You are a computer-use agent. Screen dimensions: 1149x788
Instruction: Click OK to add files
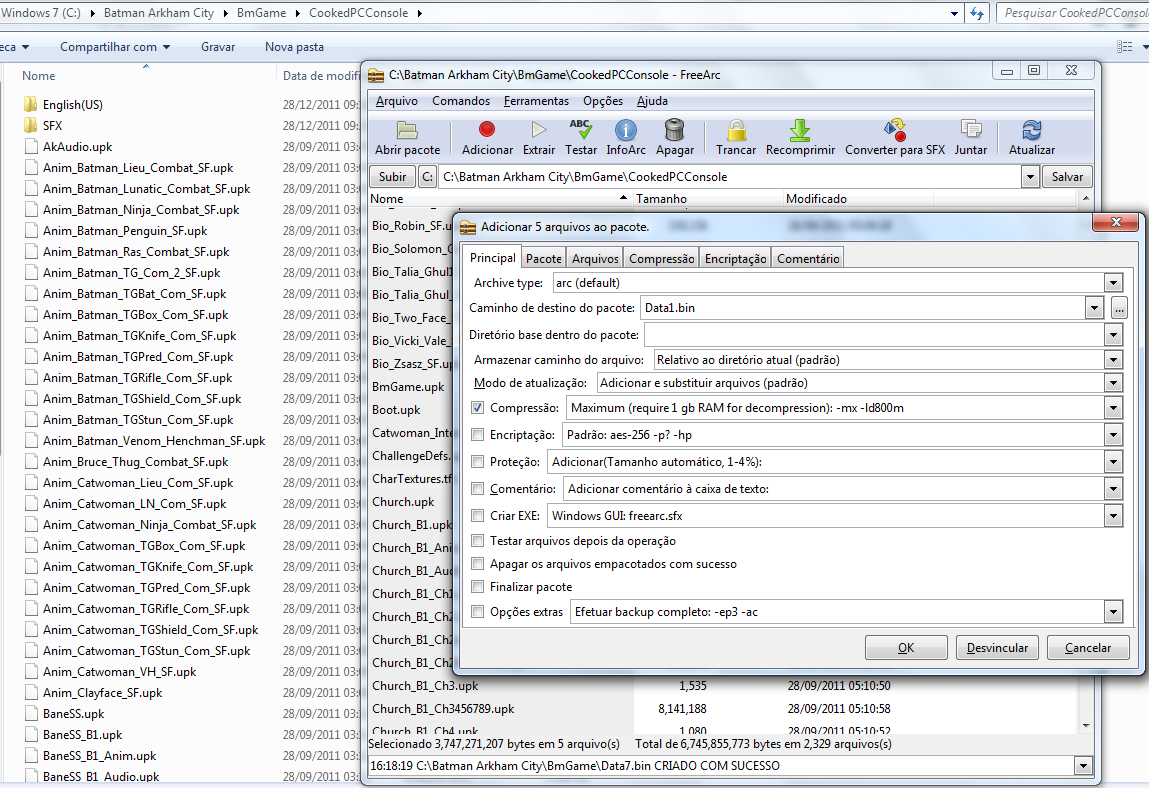click(906, 648)
